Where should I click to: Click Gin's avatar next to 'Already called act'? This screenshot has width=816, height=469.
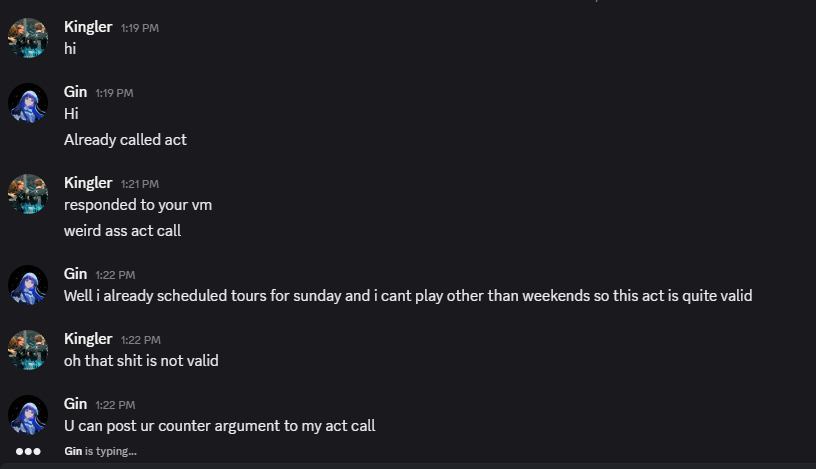pyautogui.click(x=28, y=103)
